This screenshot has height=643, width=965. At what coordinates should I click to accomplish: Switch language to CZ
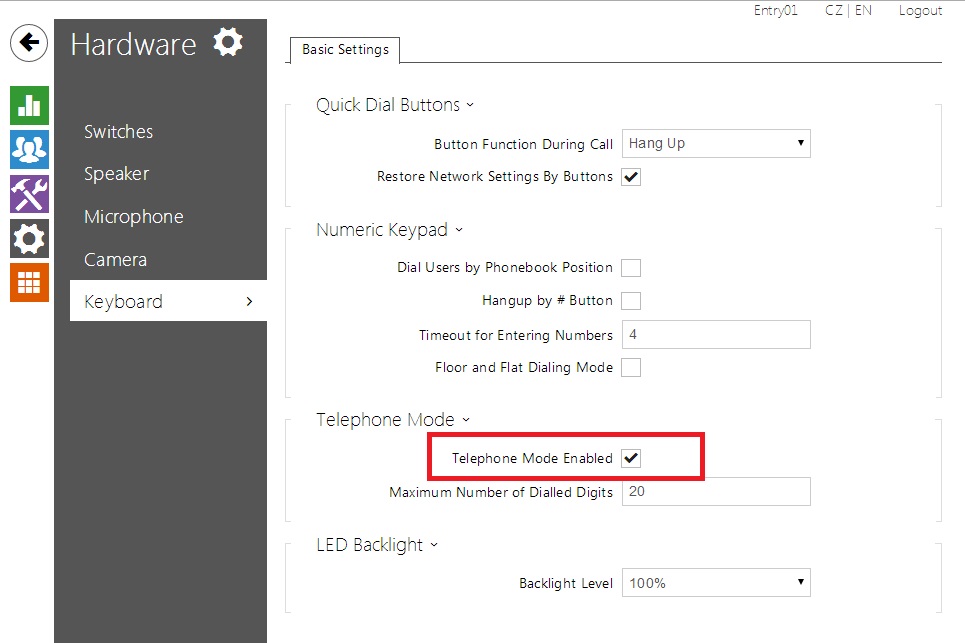[833, 10]
